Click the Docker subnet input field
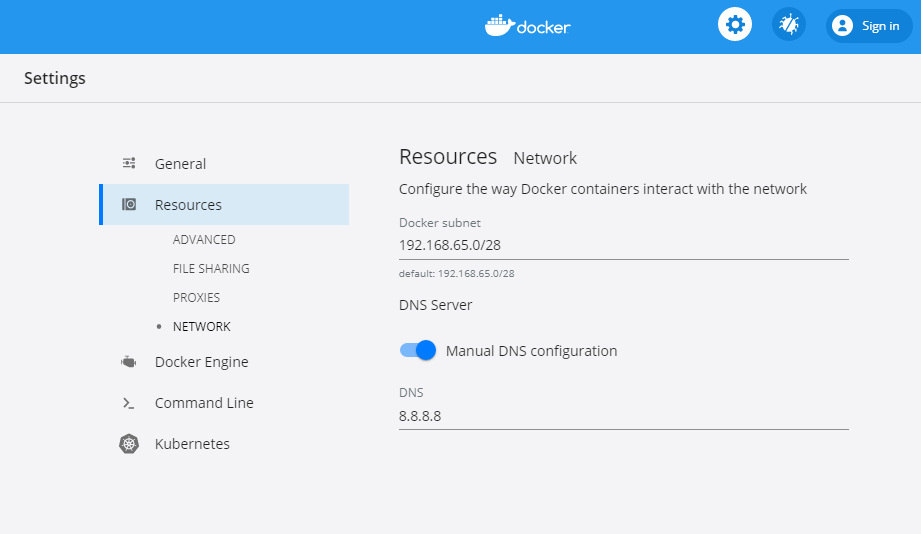The height and width of the screenshot is (534, 921). (623, 246)
